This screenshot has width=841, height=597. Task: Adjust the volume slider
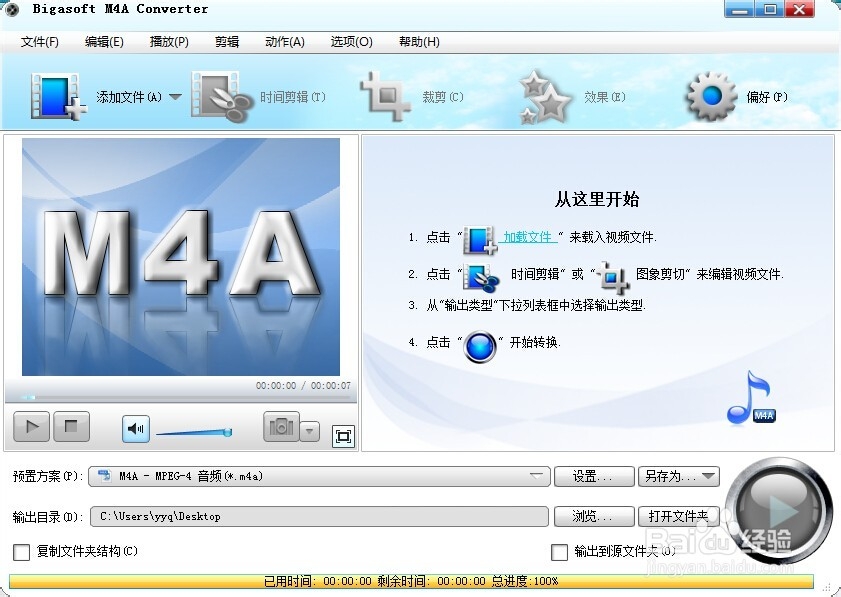[194, 432]
